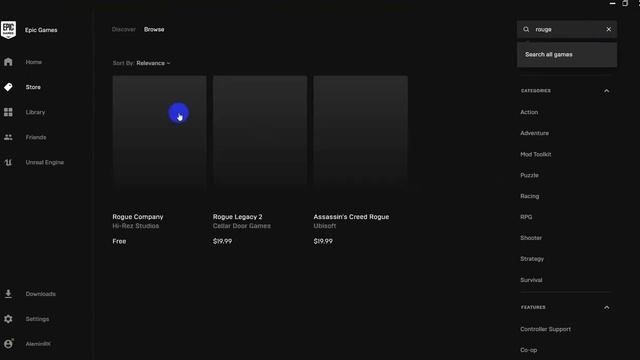Collapse the Features section chevron

pos(607,307)
